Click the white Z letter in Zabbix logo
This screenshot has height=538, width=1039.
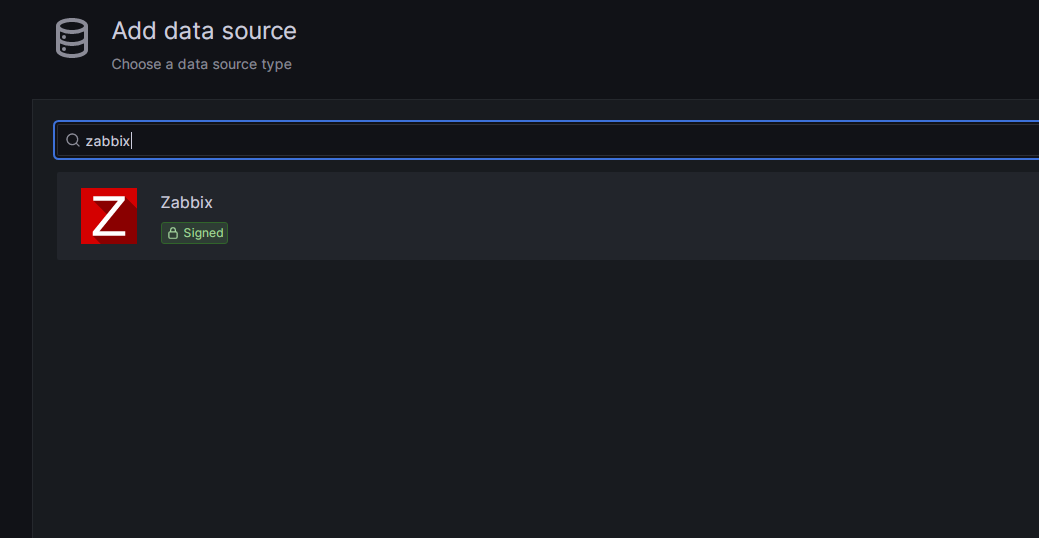(x=109, y=216)
